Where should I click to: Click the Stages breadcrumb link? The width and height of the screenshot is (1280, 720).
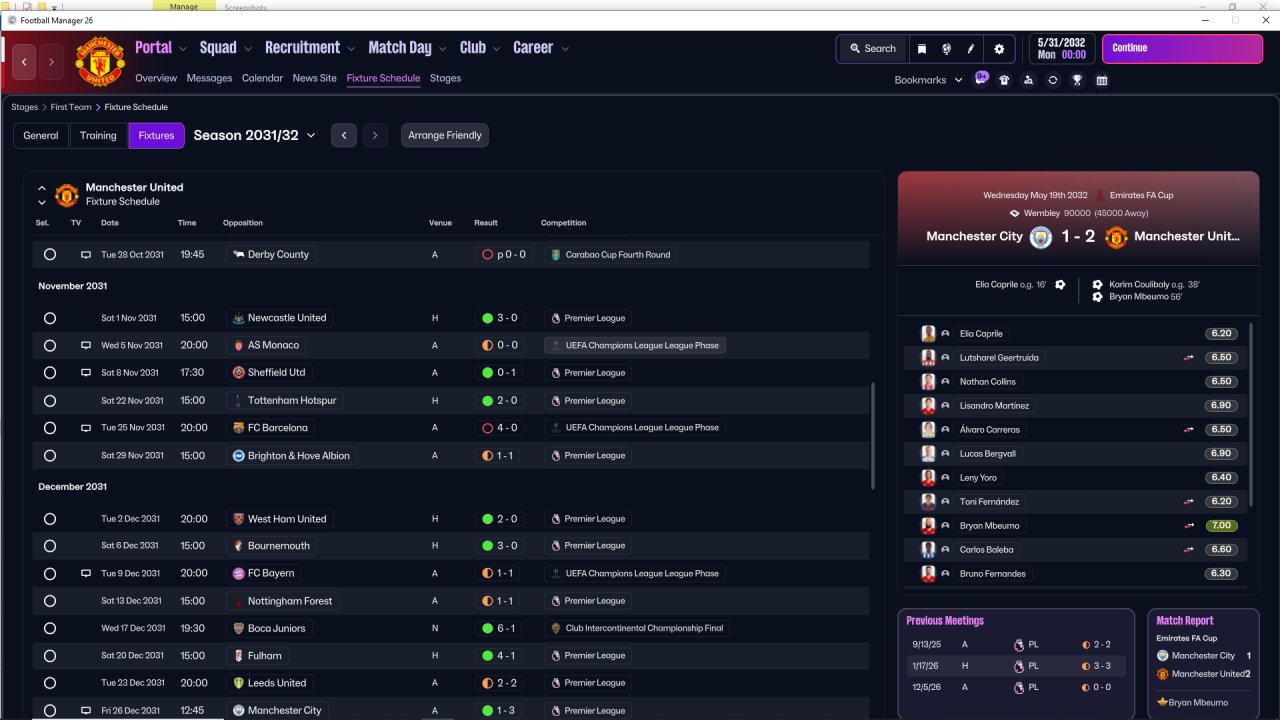[25, 107]
